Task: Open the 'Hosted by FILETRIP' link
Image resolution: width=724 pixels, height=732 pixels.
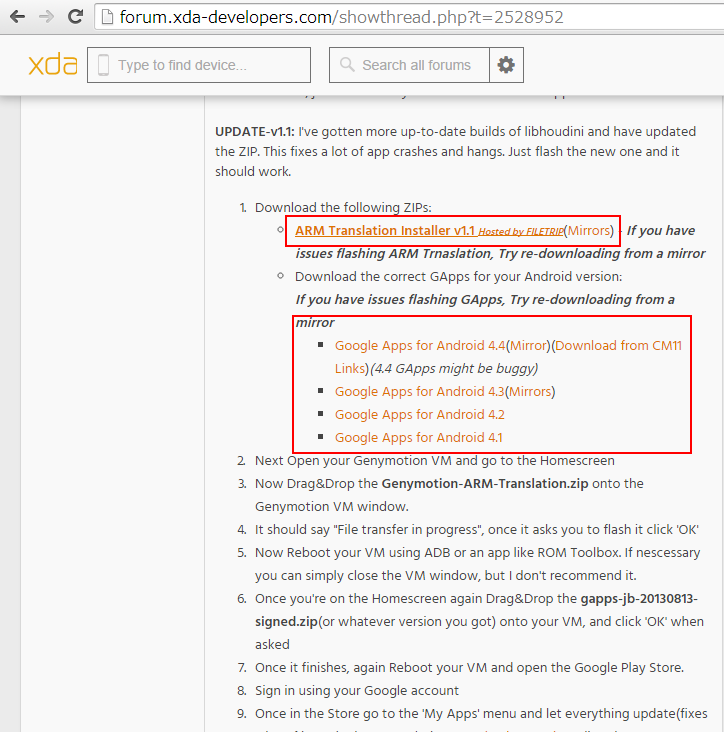Action: pos(520,232)
